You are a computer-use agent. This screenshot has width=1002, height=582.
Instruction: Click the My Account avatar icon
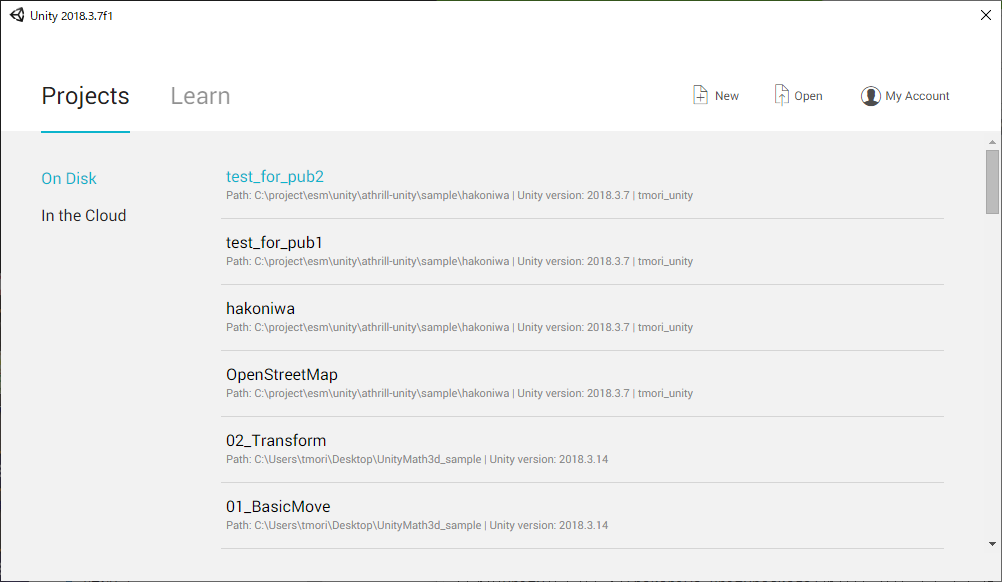click(870, 96)
